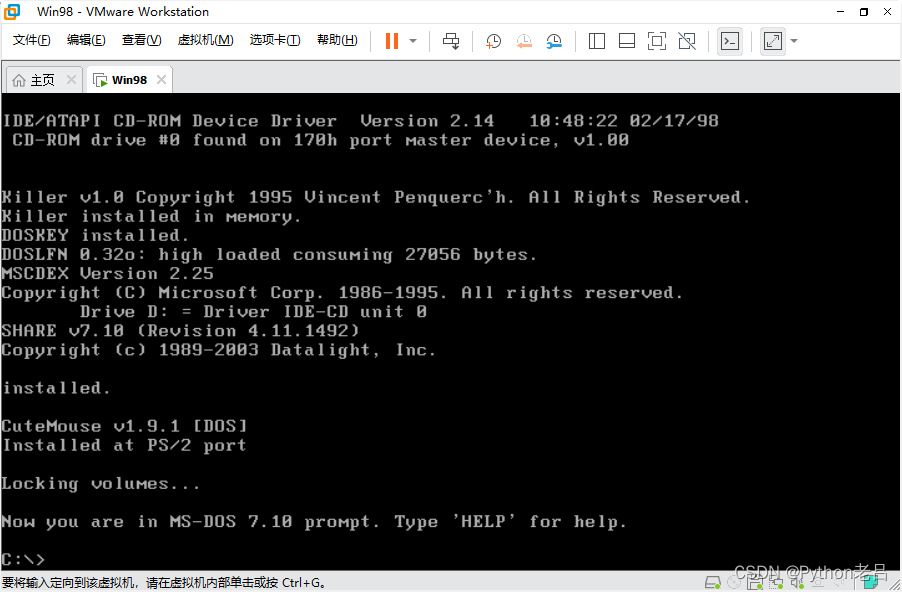The height and width of the screenshot is (592, 902).
Task: Click the 'Installed at PS/2 port' line
Action: [124, 445]
